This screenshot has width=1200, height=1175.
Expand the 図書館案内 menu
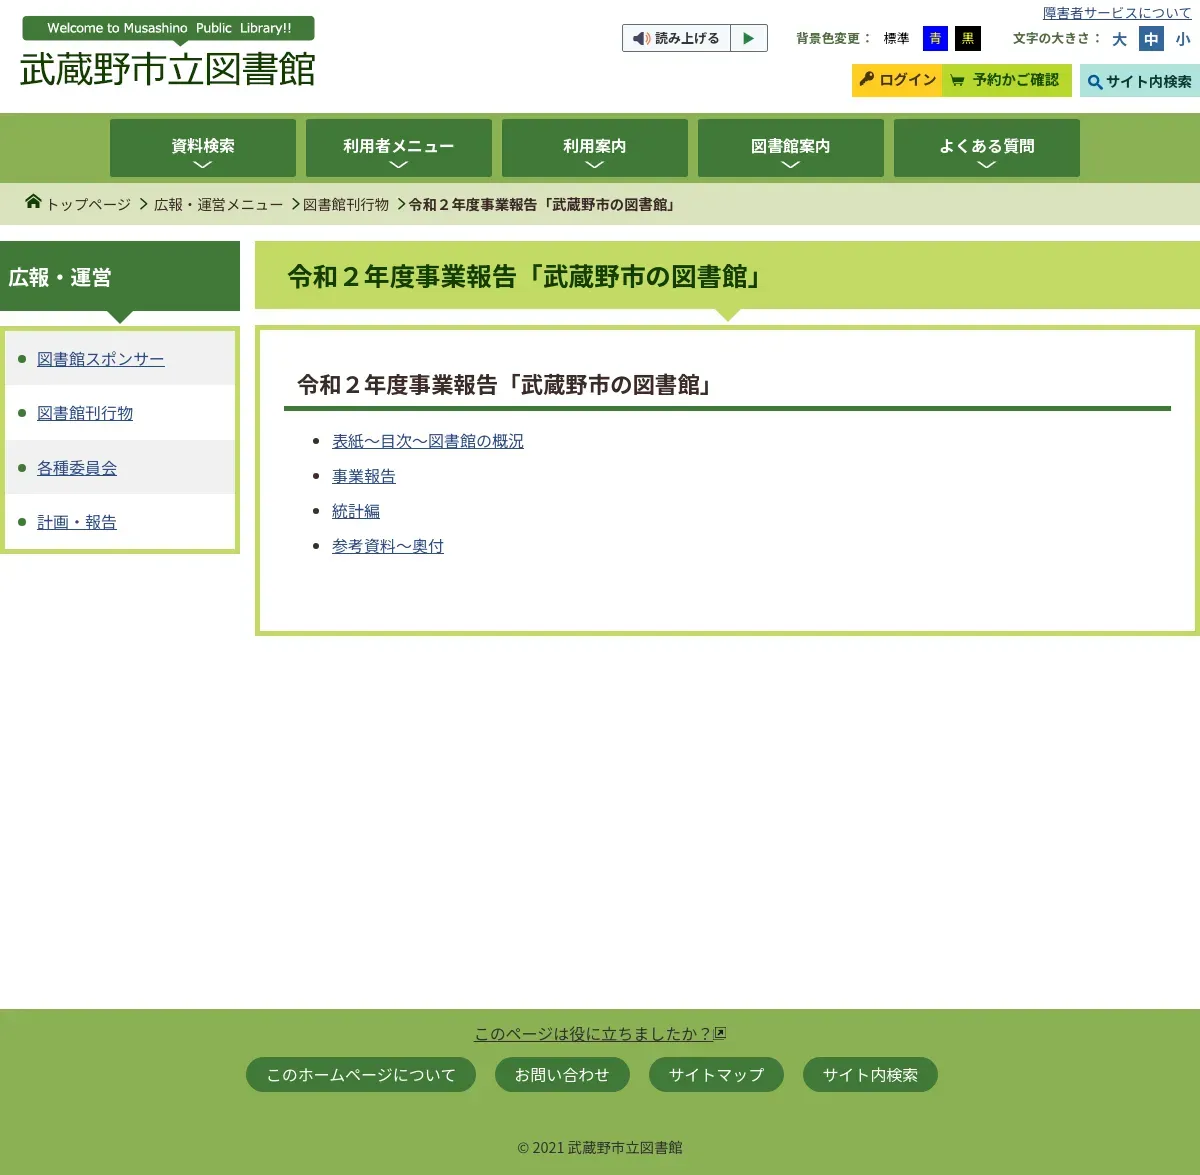click(x=791, y=148)
